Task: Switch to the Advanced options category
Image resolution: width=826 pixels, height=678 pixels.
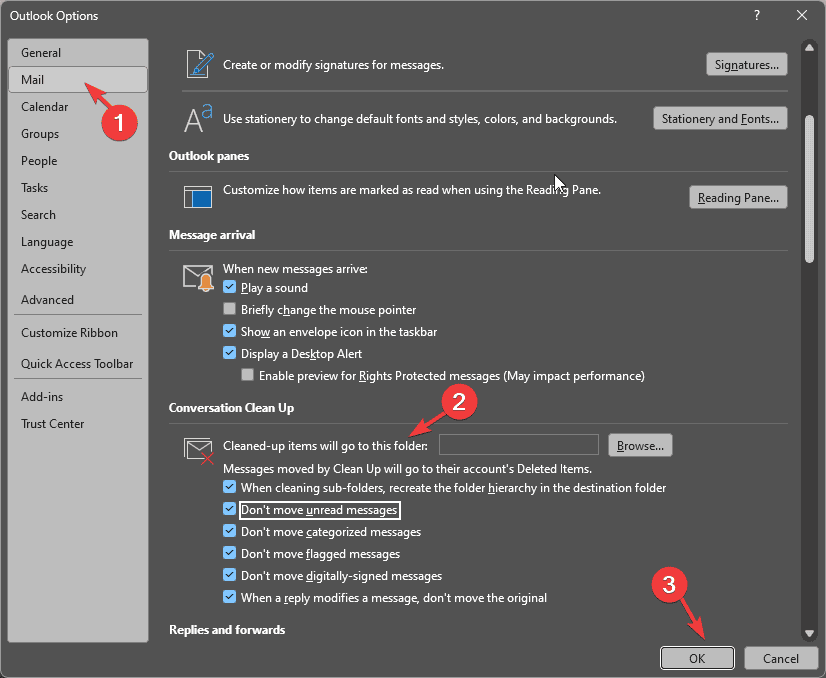Action: click(47, 300)
